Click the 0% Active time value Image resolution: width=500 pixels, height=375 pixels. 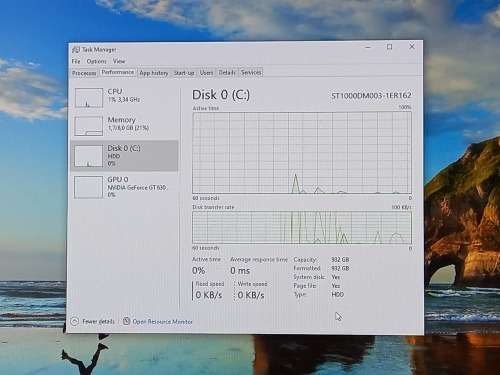point(199,271)
